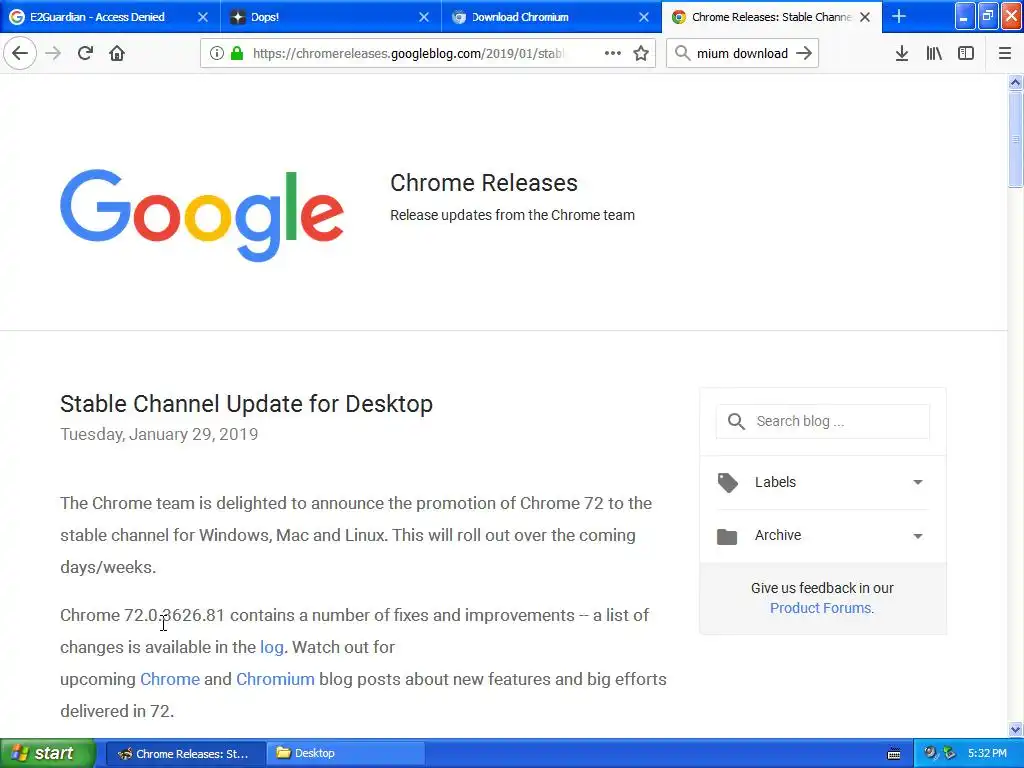Open page actions three-dots menu
Viewport: 1024px width, 768px height.
click(x=613, y=53)
